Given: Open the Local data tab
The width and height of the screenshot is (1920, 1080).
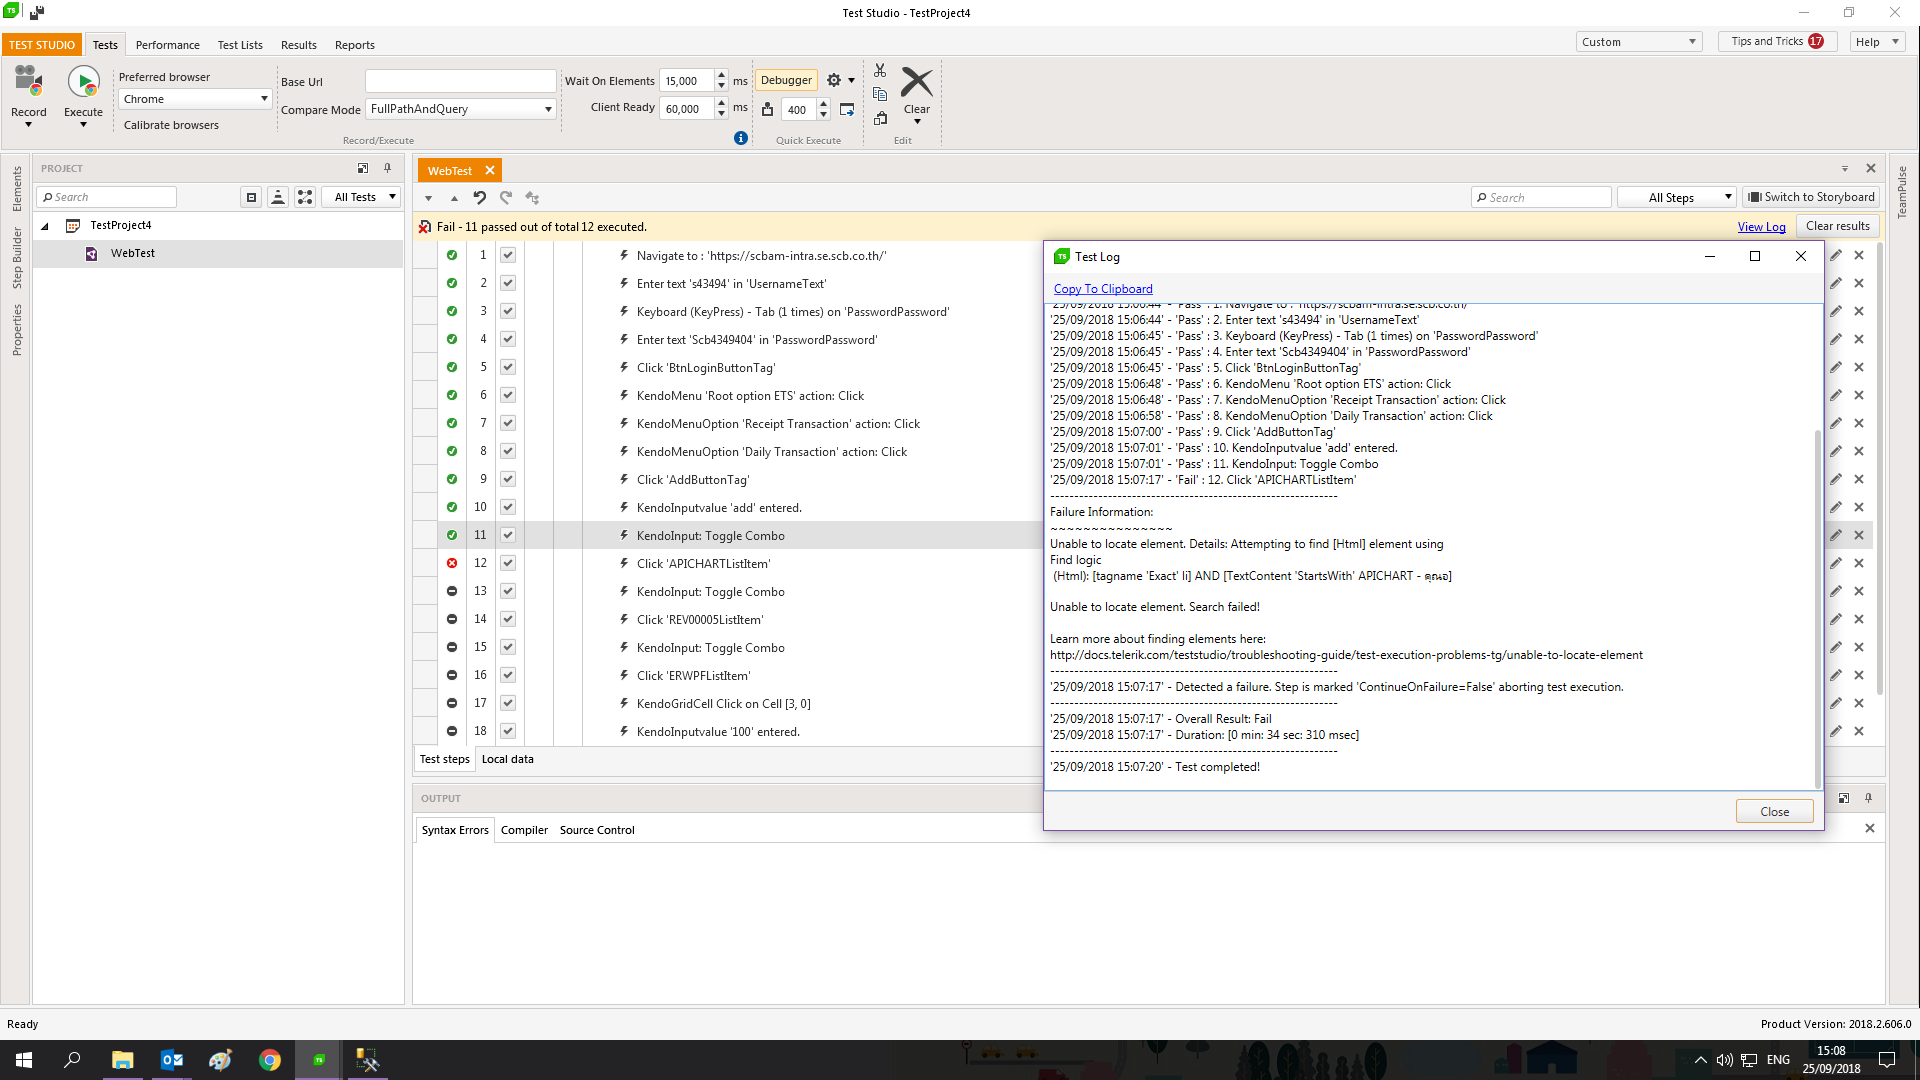Looking at the screenshot, I should click(507, 759).
